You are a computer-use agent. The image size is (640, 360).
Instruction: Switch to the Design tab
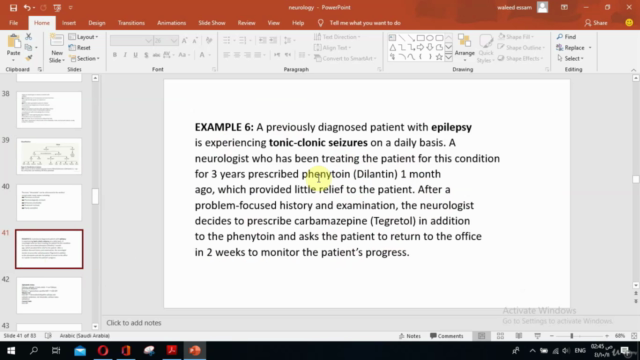coord(97,23)
